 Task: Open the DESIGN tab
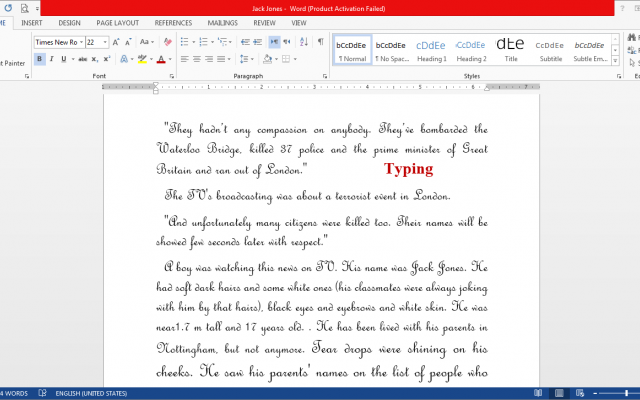point(69,23)
